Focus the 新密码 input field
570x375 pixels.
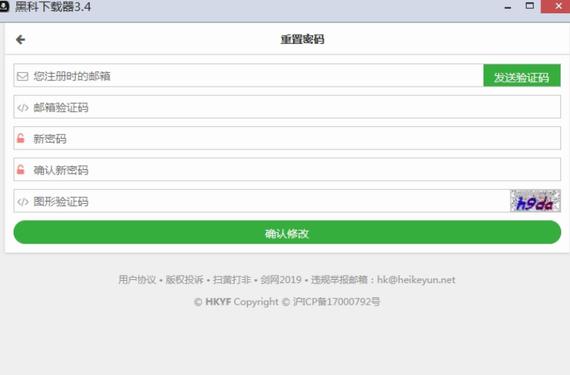click(x=287, y=138)
